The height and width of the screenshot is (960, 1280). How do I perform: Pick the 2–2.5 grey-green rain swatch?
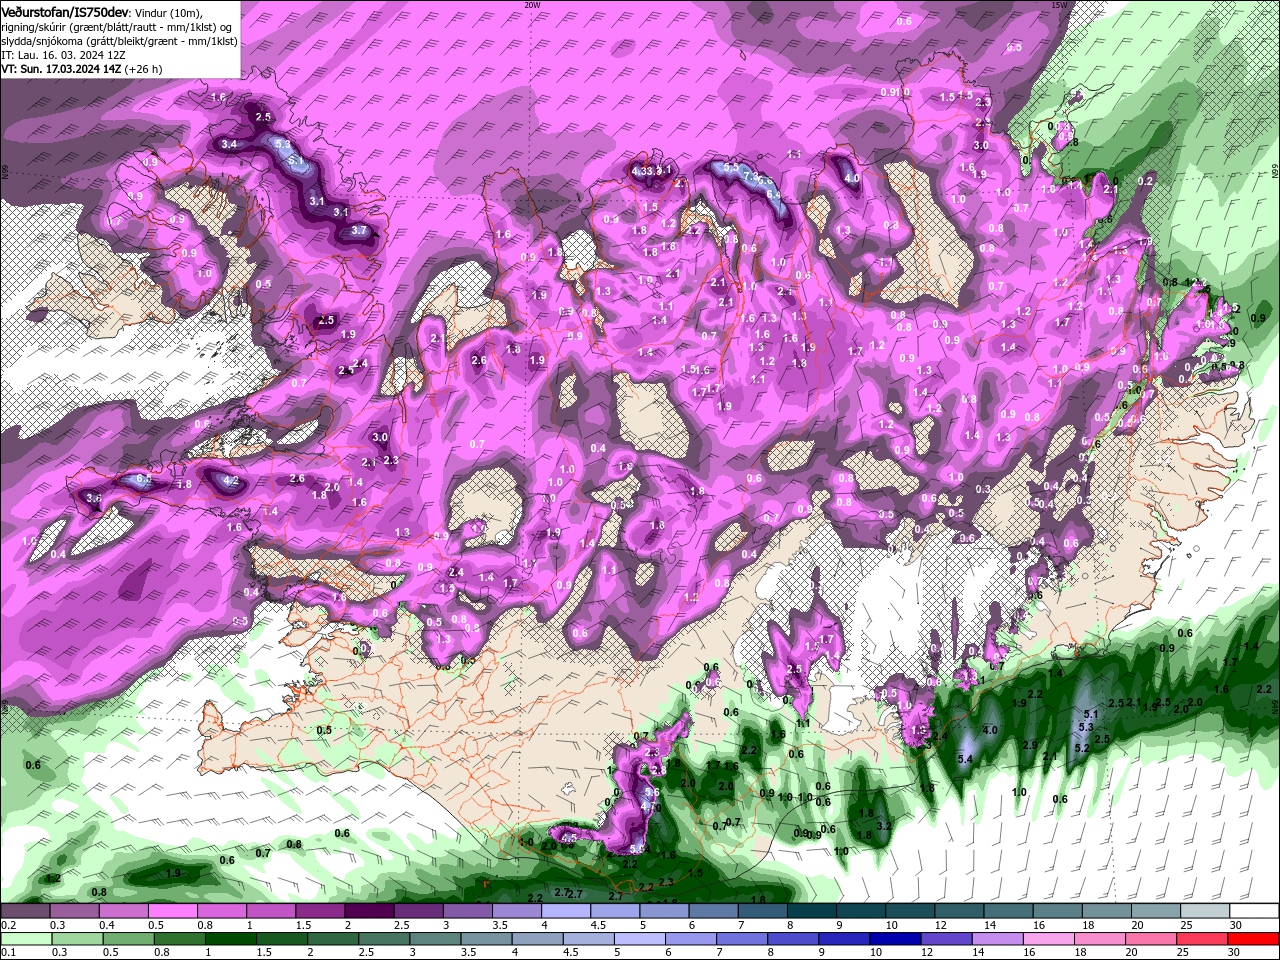click(332, 939)
